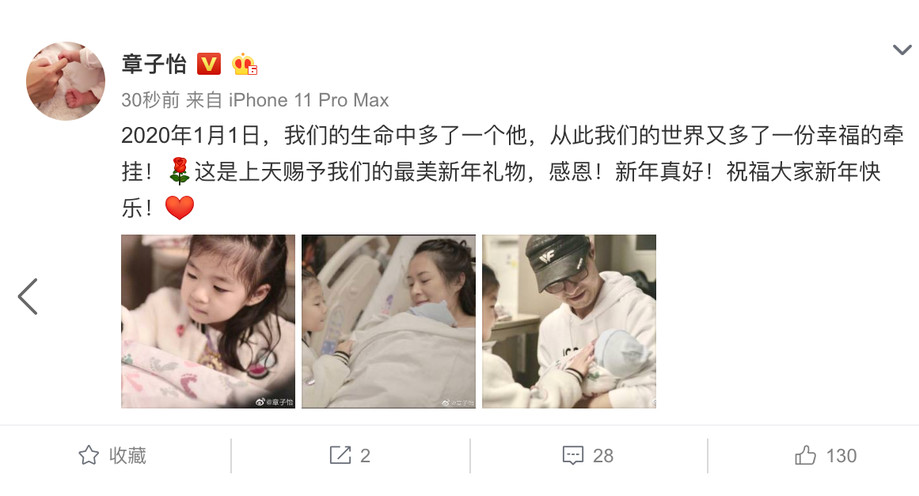Click the comment speech bubble icon
The height and width of the screenshot is (496, 919).
(573, 456)
